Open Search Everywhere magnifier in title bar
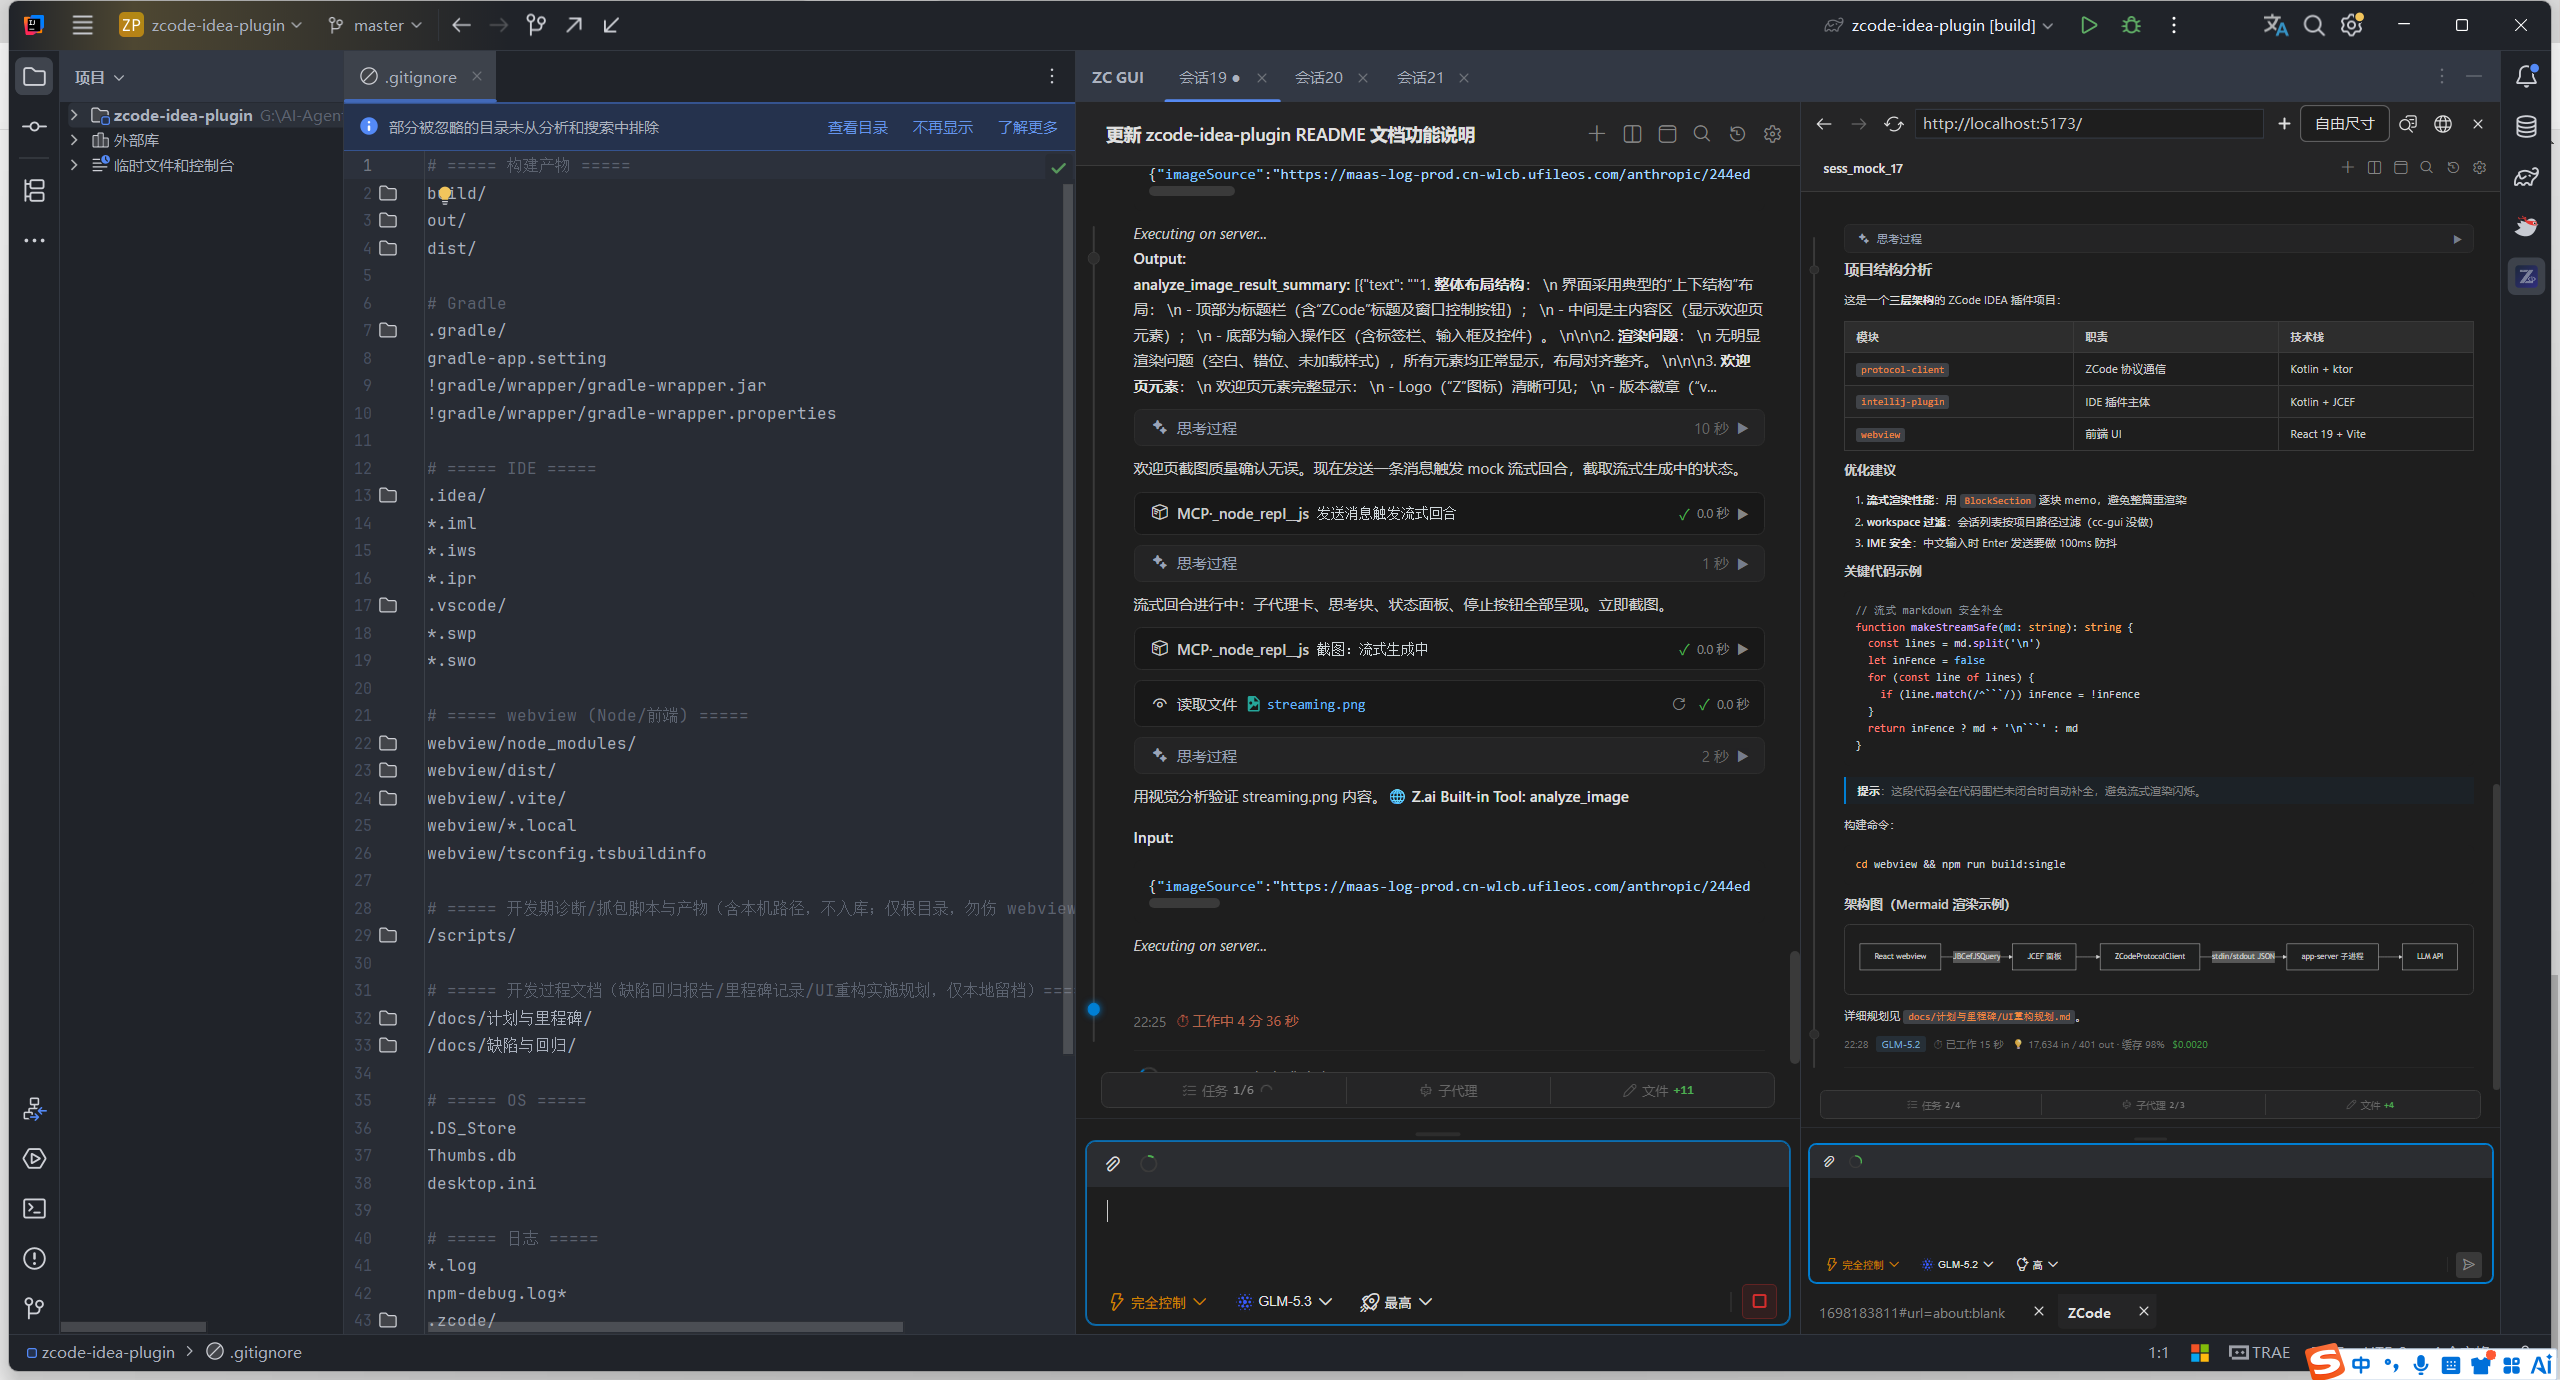The height and width of the screenshot is (1380, 2560). point(2314,25)
